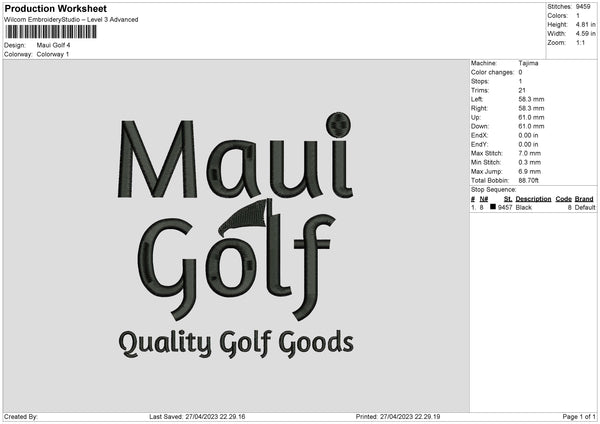The image size is (600, 424).
Task: Click the 'Maui' embroidered word
Action: (235, 156)
